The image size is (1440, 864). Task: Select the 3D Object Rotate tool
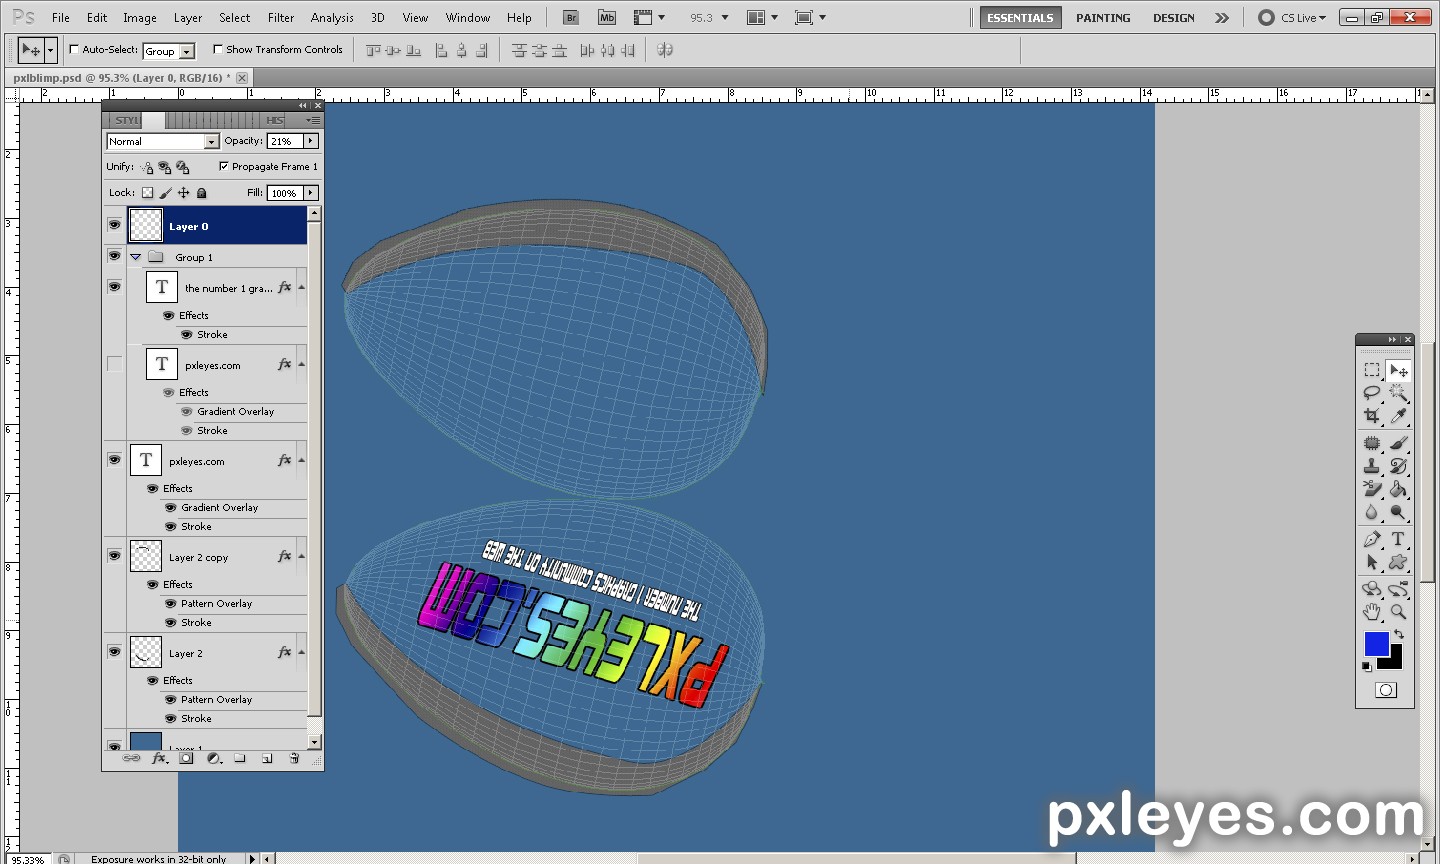coord(1372,589)
